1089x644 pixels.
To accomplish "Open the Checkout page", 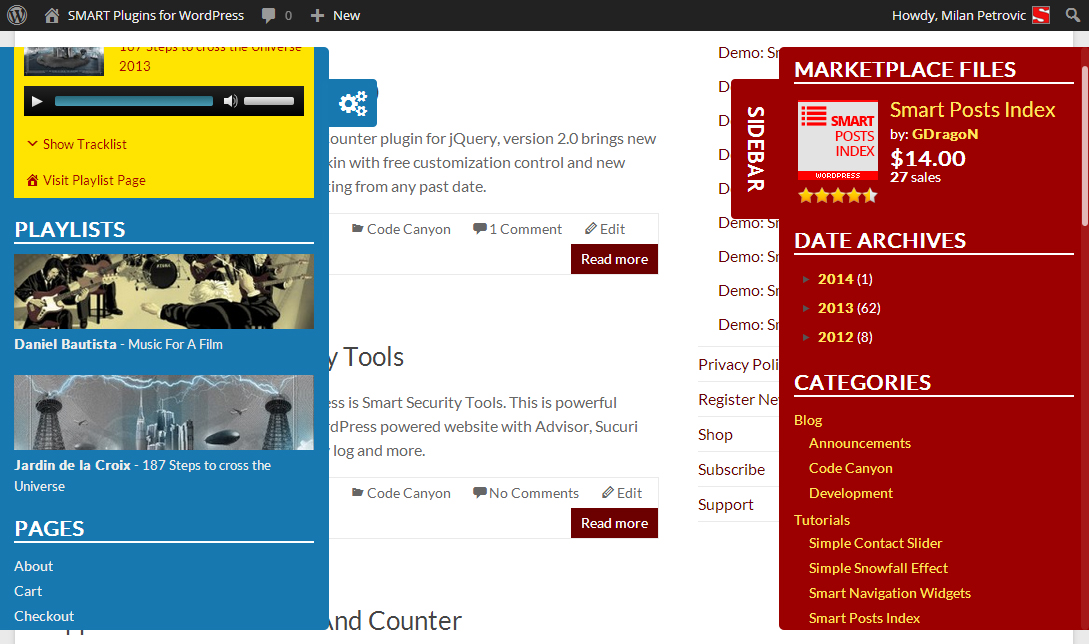I will [x=44, y=616].
